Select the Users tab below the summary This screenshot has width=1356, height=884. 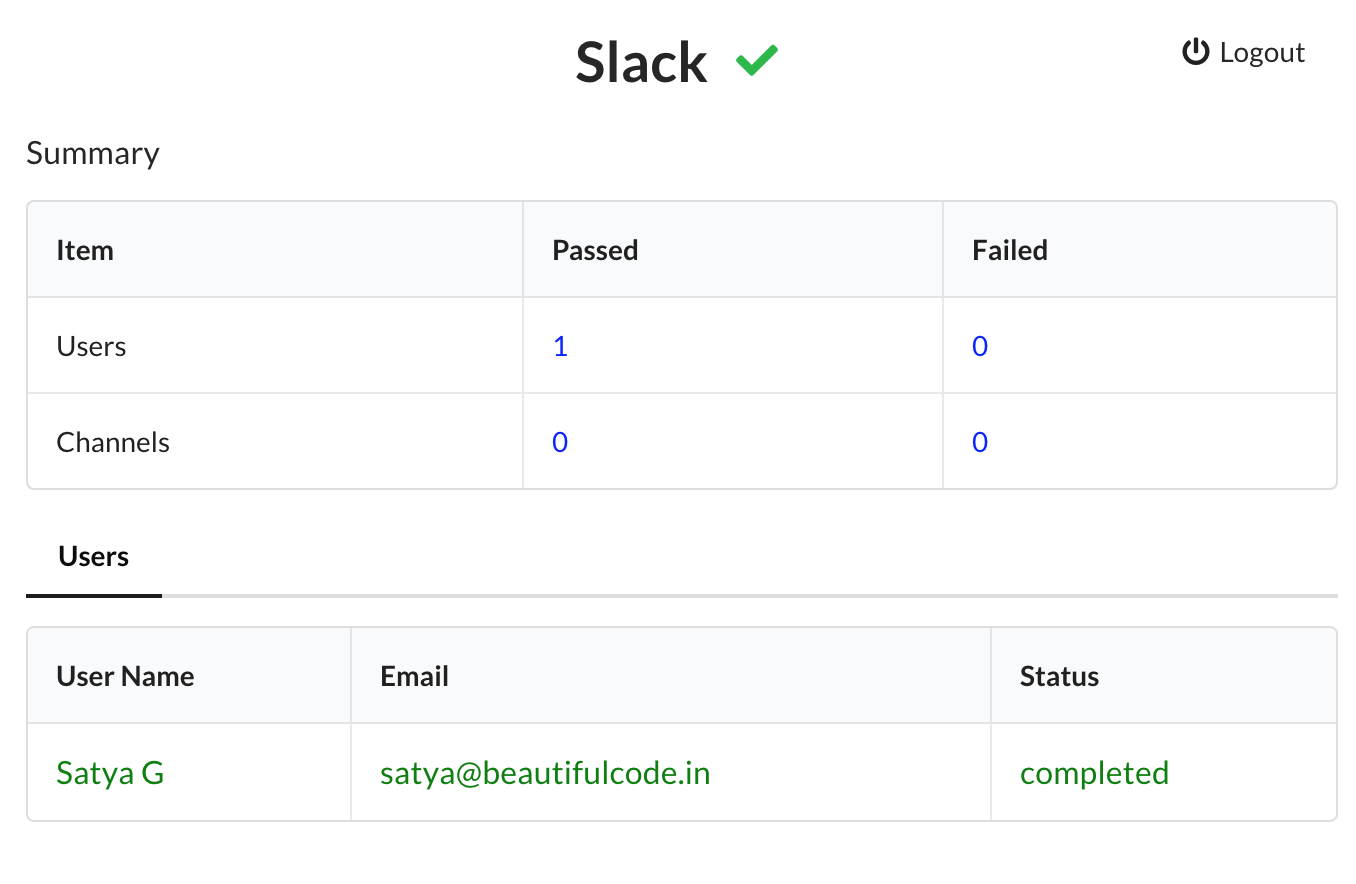pyautogui.click(x=93, y=556)
